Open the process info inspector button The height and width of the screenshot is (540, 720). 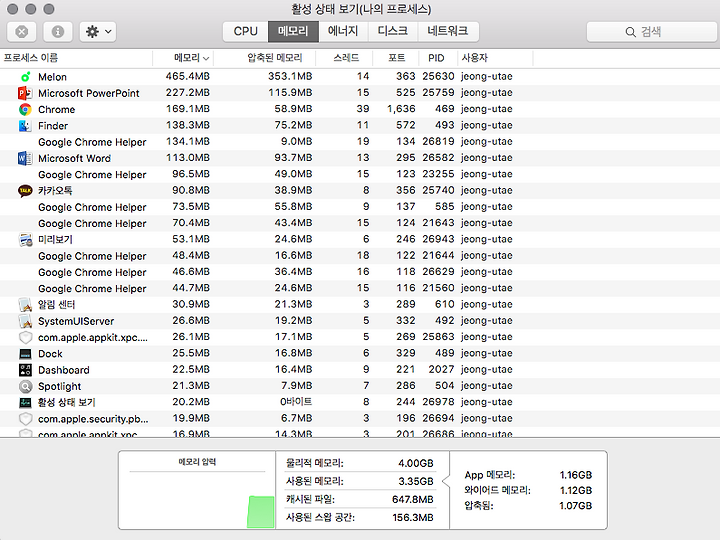[x=57, y=32]
